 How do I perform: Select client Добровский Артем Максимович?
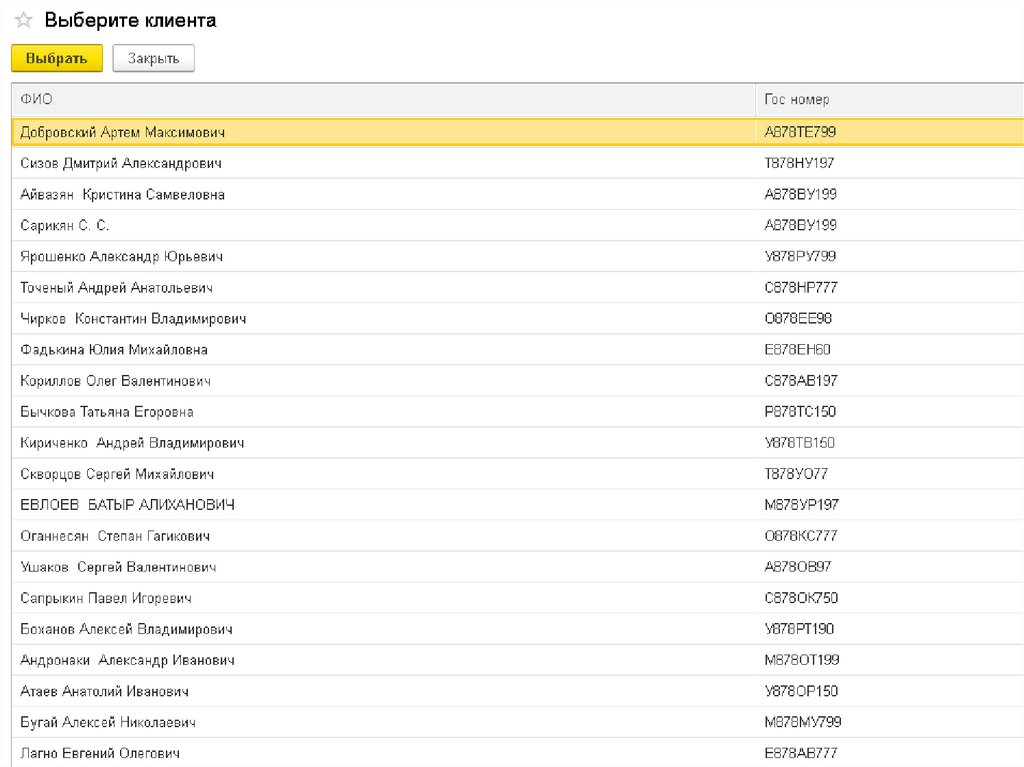(123, 132)
